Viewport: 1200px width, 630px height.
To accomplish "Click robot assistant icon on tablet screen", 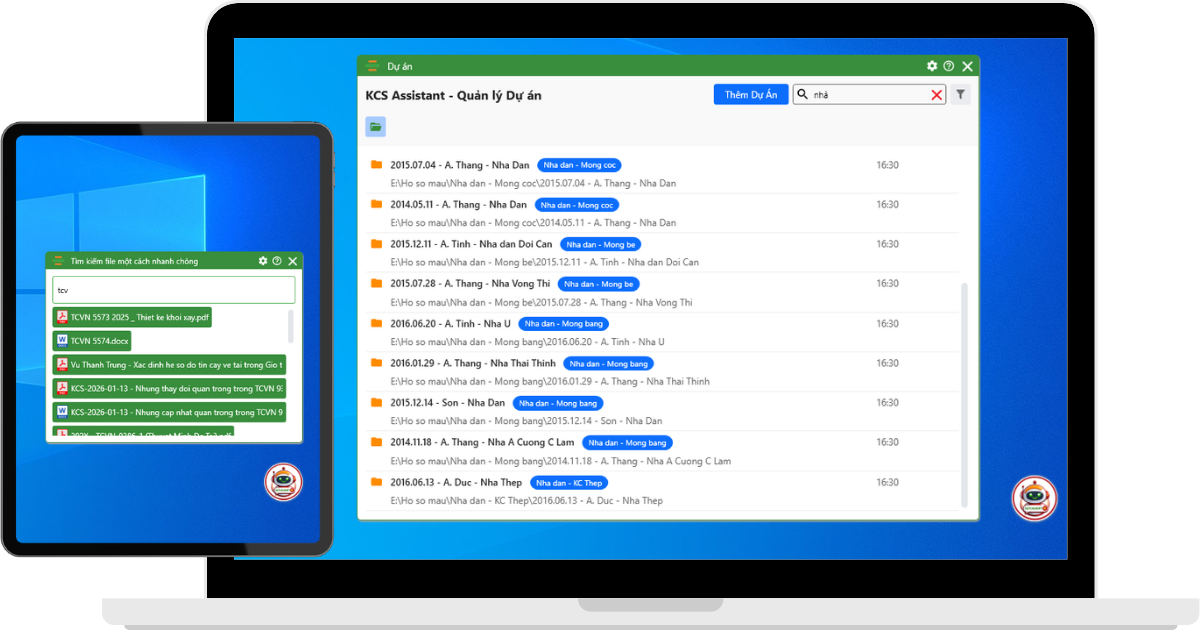I will tap(283, 482).
